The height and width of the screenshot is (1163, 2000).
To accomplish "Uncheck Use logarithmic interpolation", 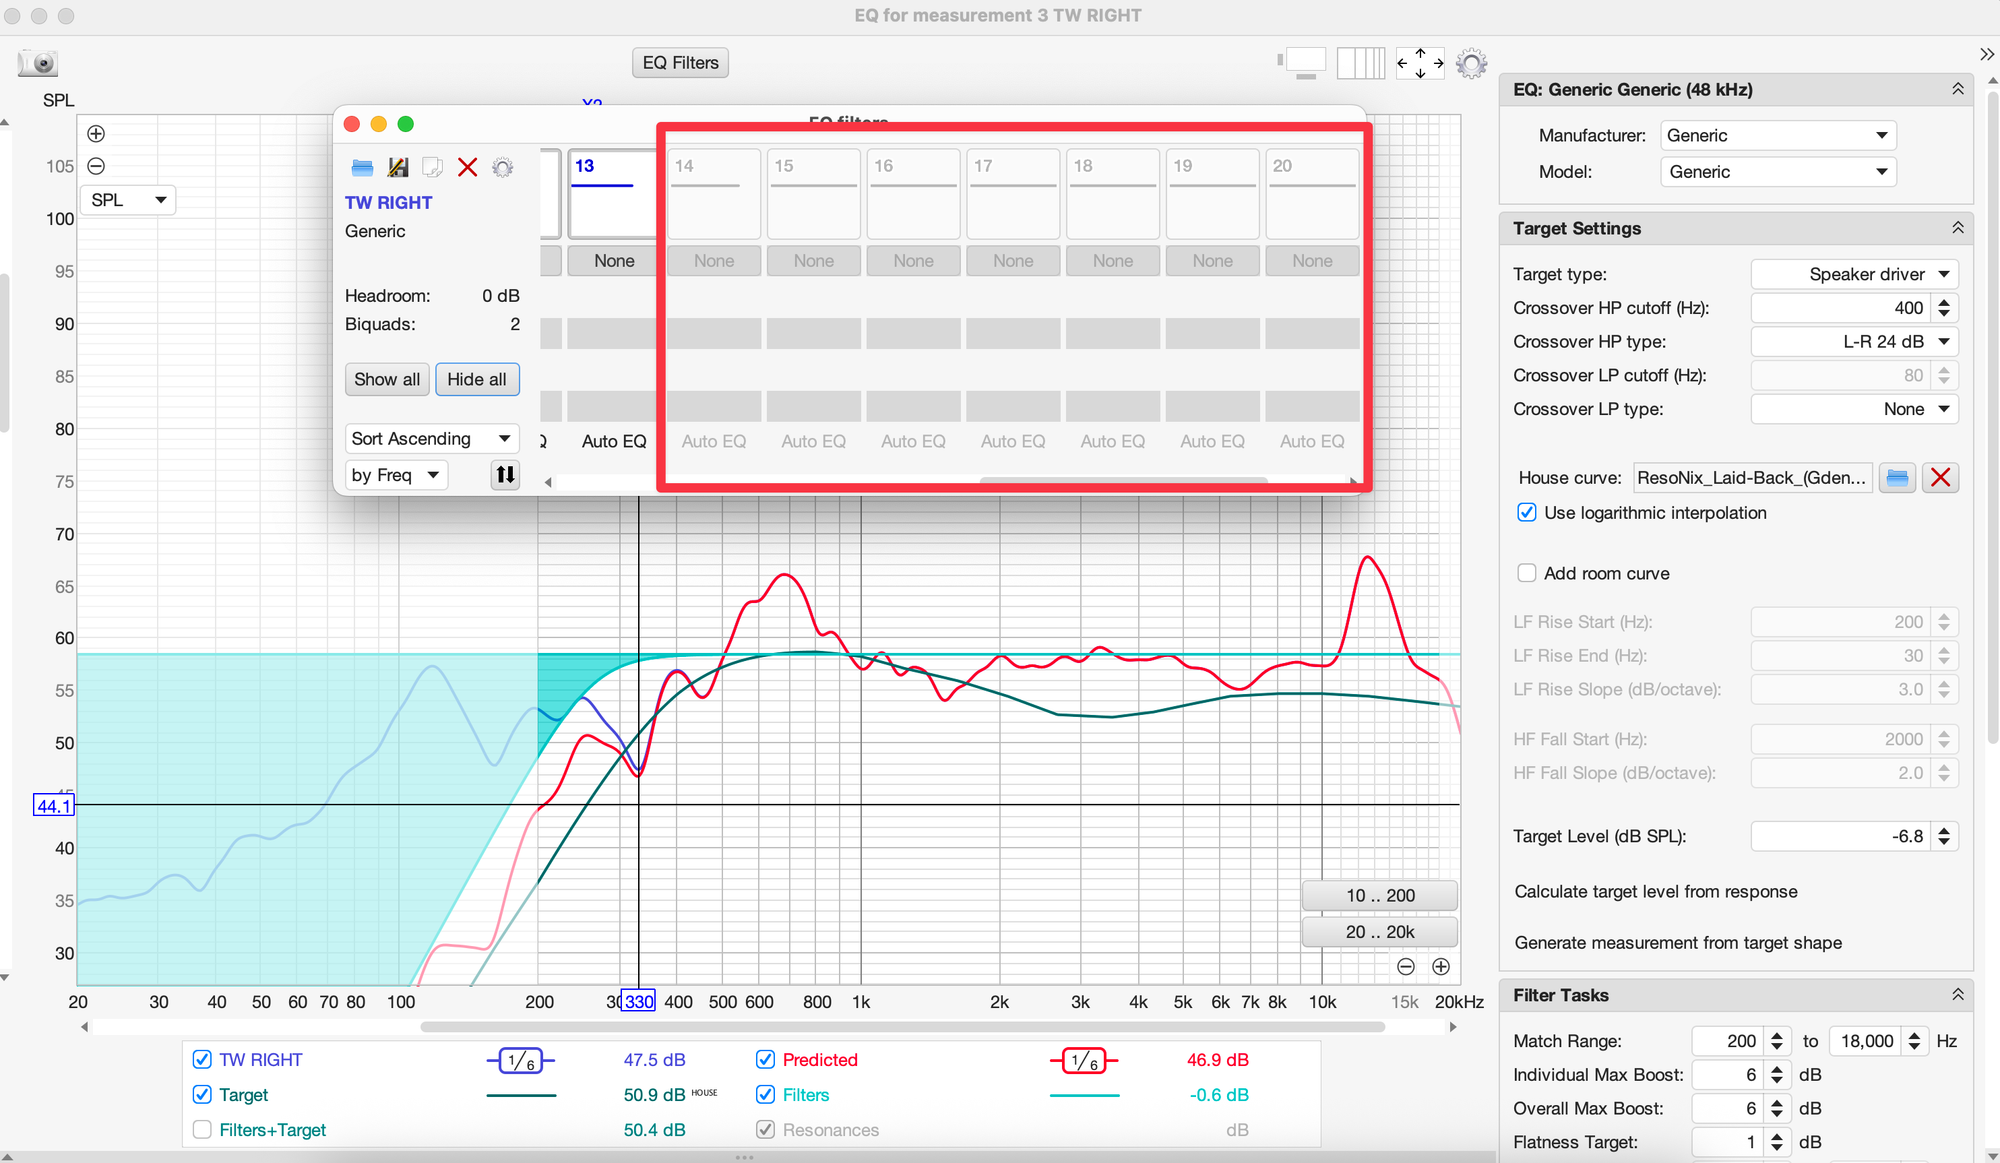I will (1527, 513).
